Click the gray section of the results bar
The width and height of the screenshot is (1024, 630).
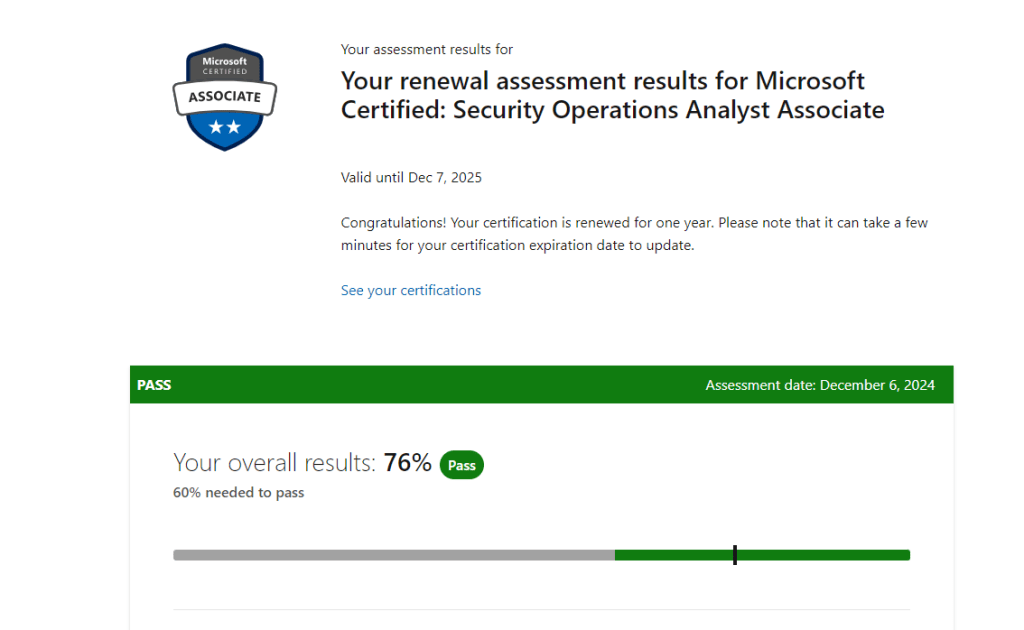coord(393,555)
